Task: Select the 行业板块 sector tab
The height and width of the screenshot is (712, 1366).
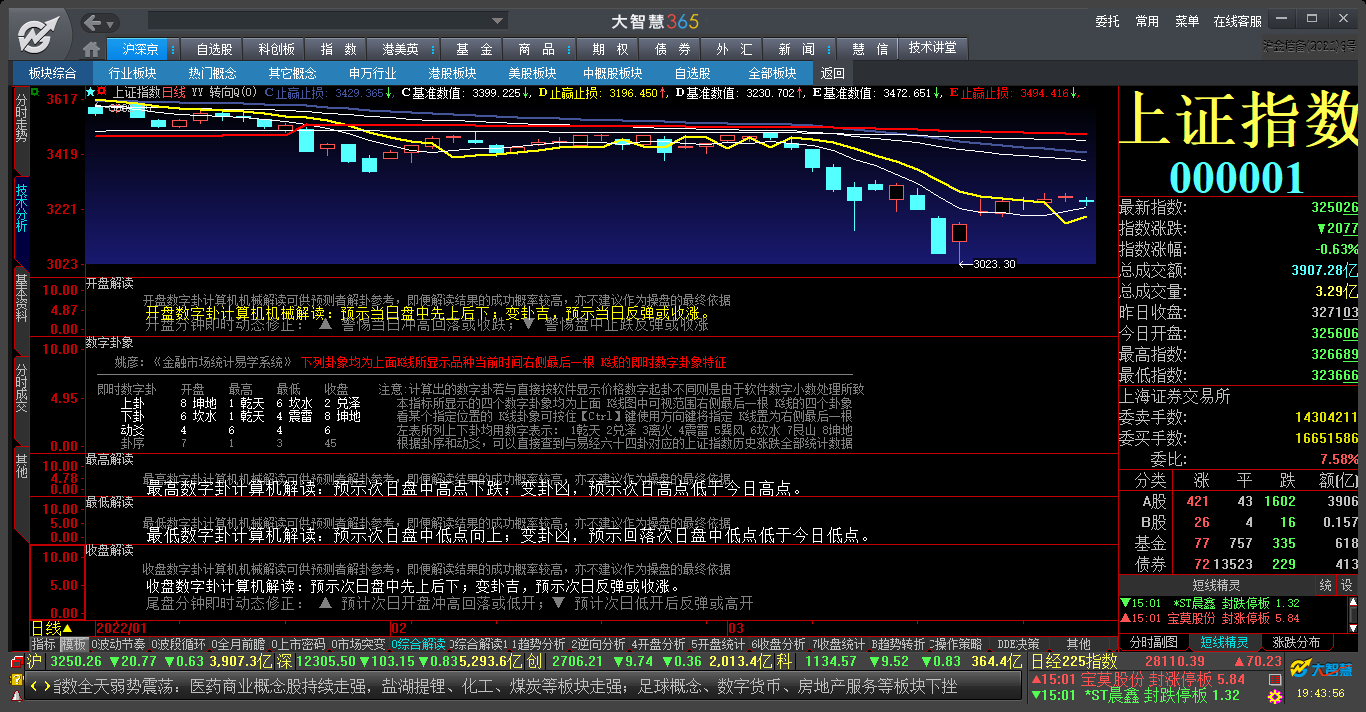Action: click(x=133, y=73)
